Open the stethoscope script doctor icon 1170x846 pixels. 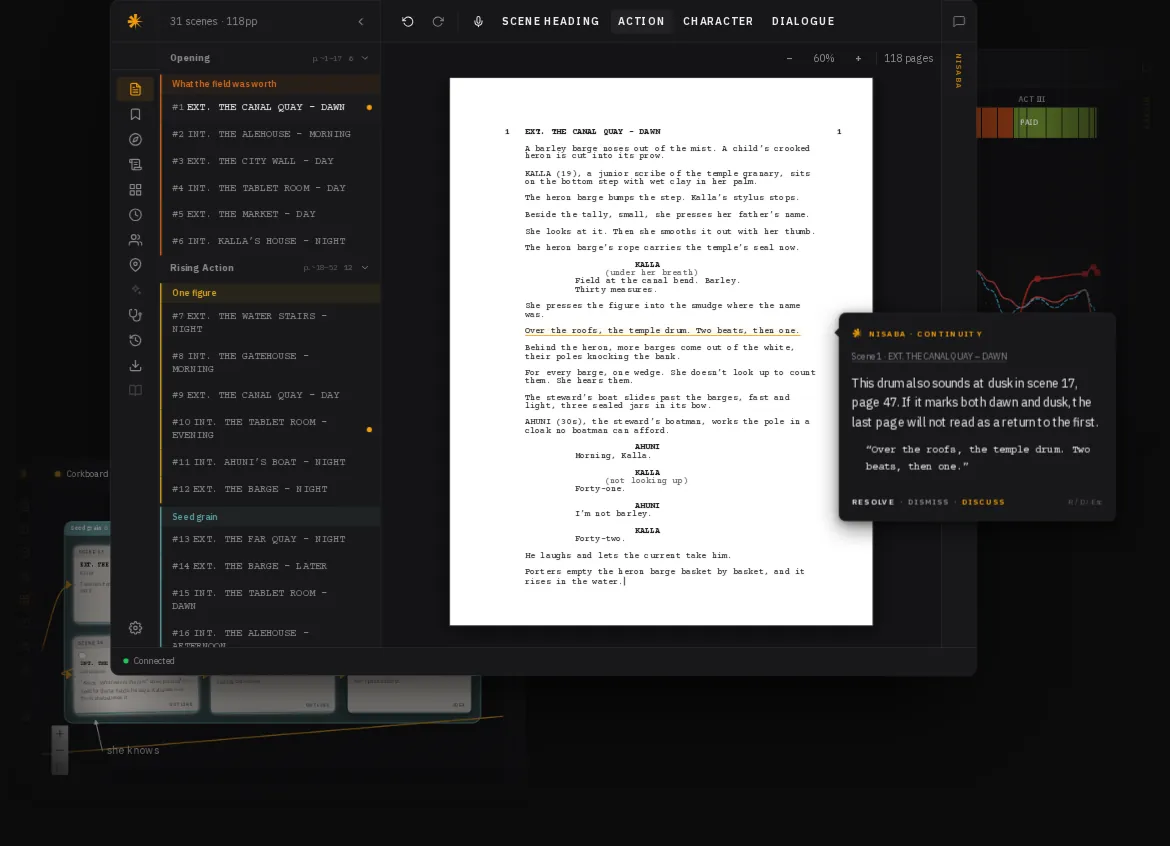pos(135,315)
